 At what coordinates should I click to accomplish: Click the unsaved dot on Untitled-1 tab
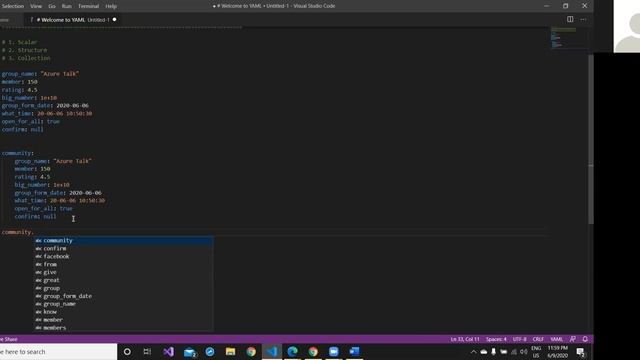pos(114,20)
